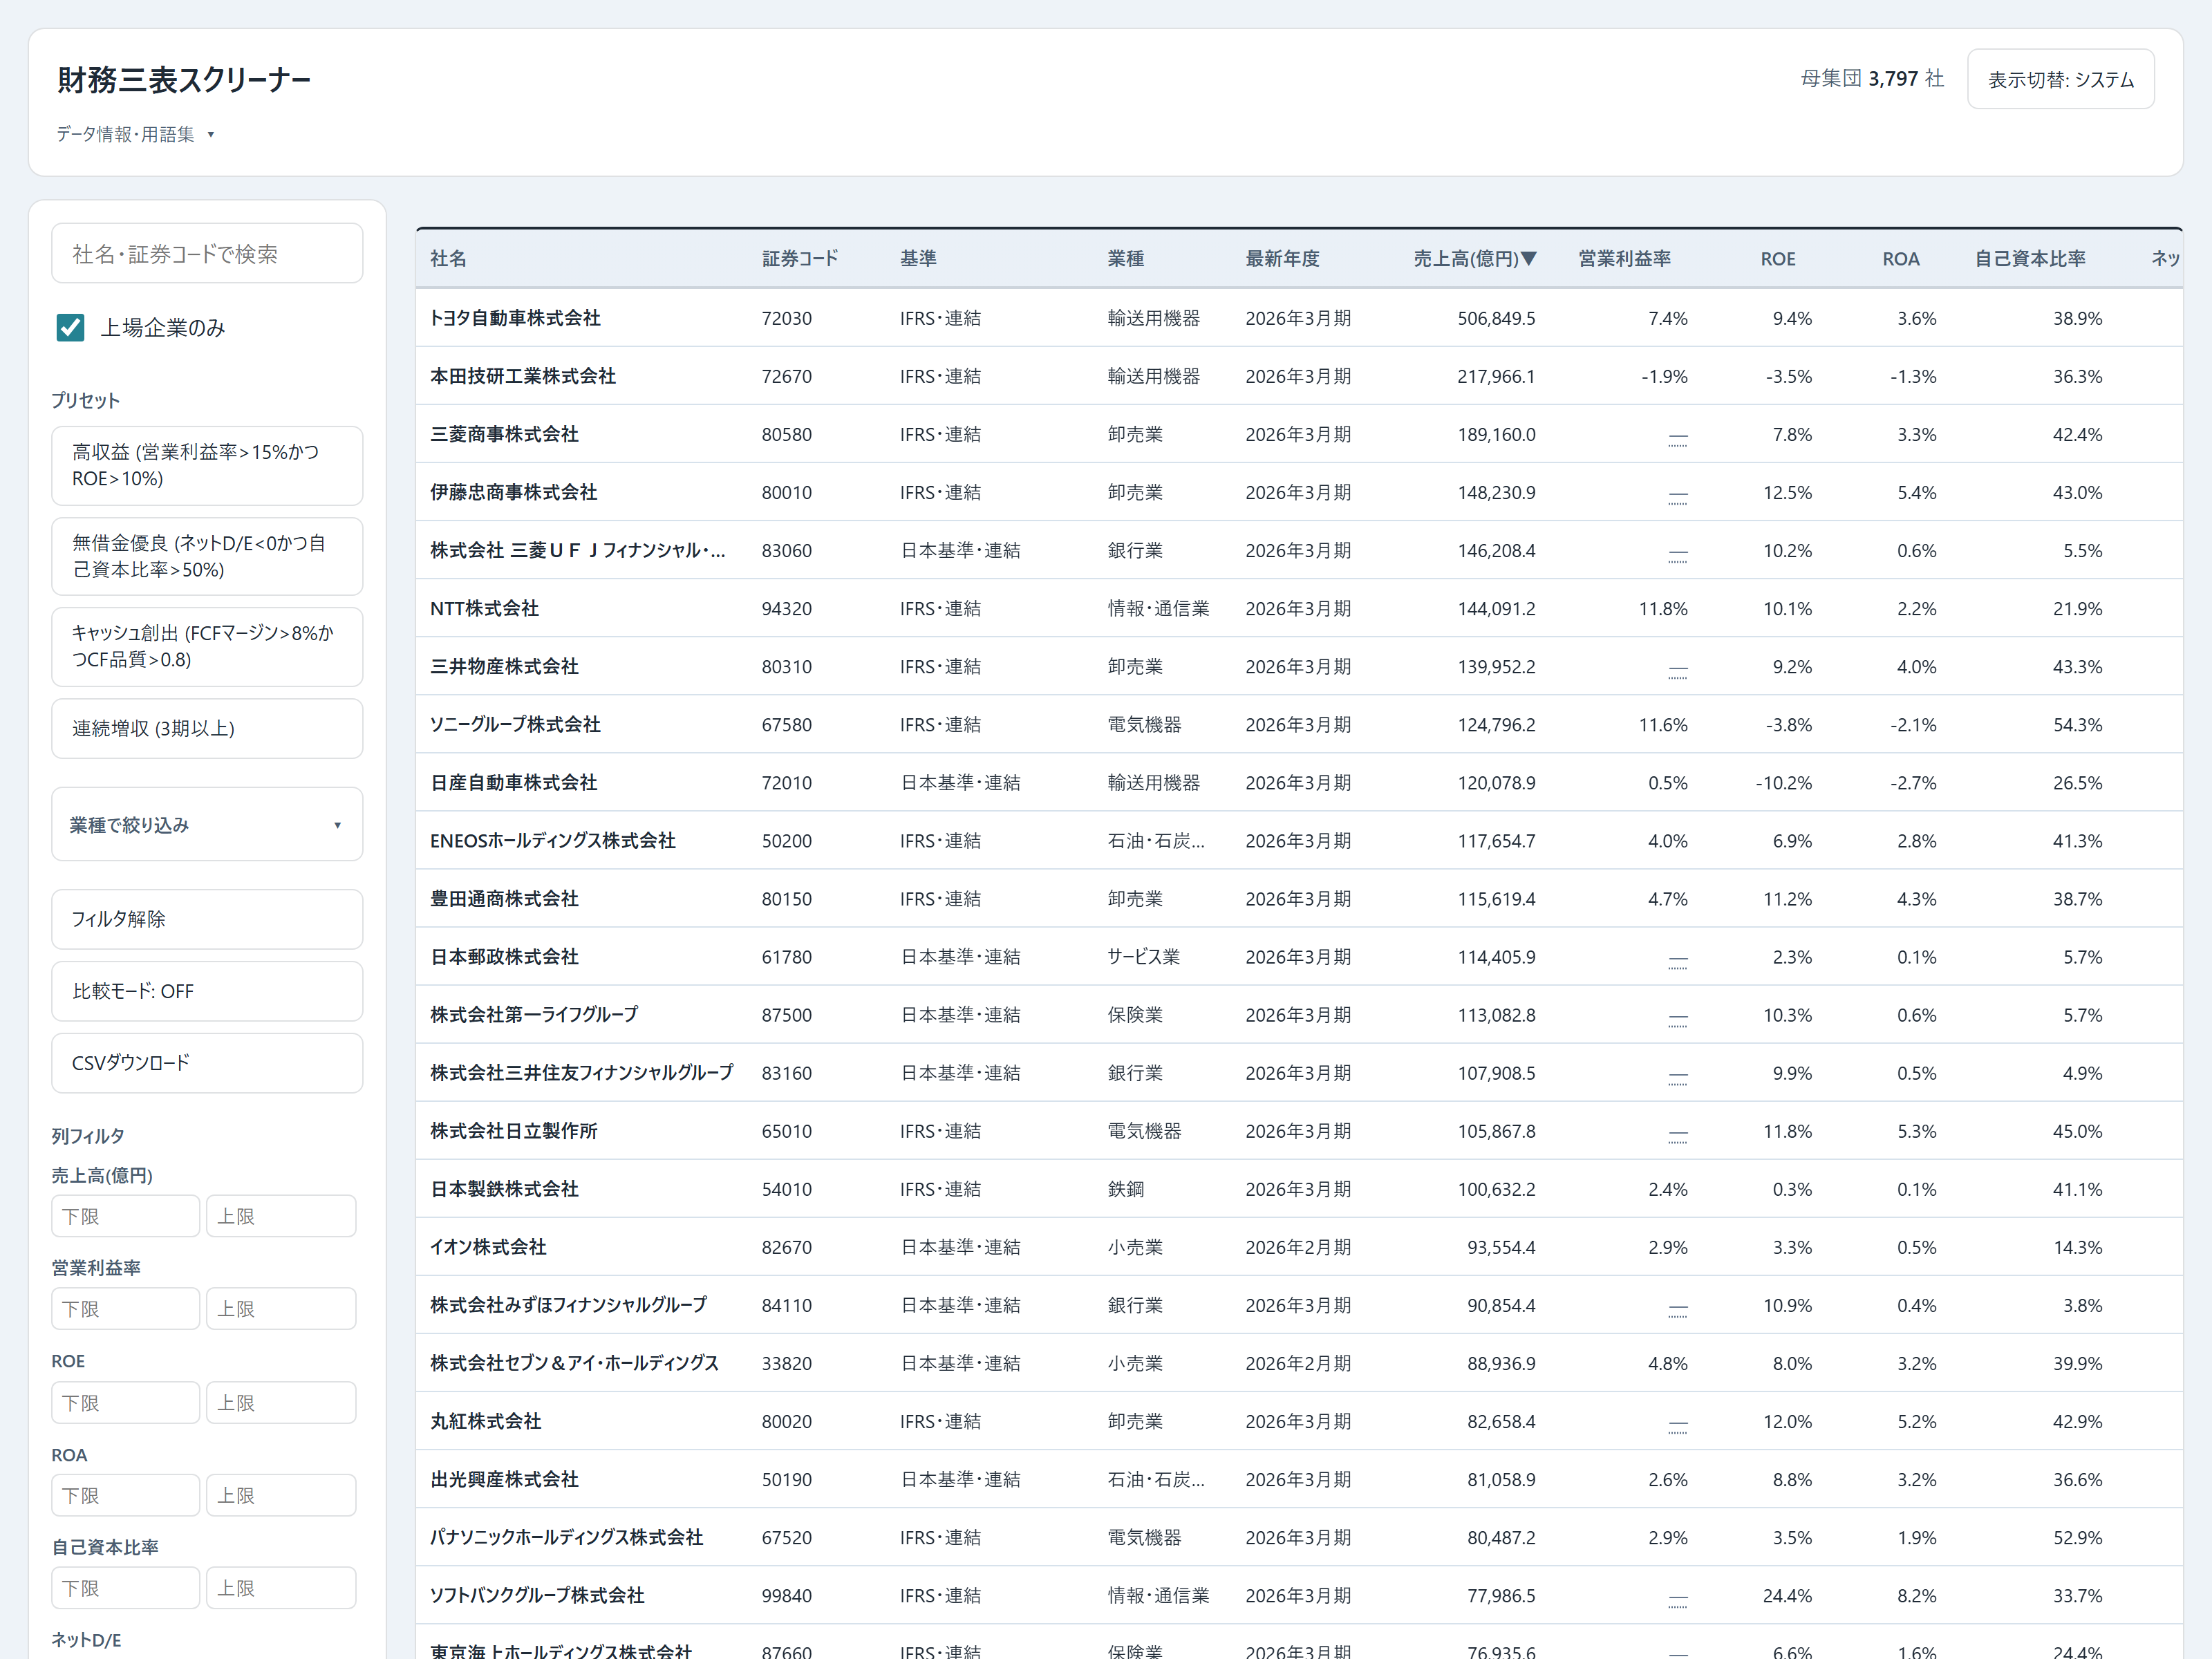Sort table by 証券コード column header
The width and height of the screenshot is (2212, 1659).
click(x=800, y=259)
